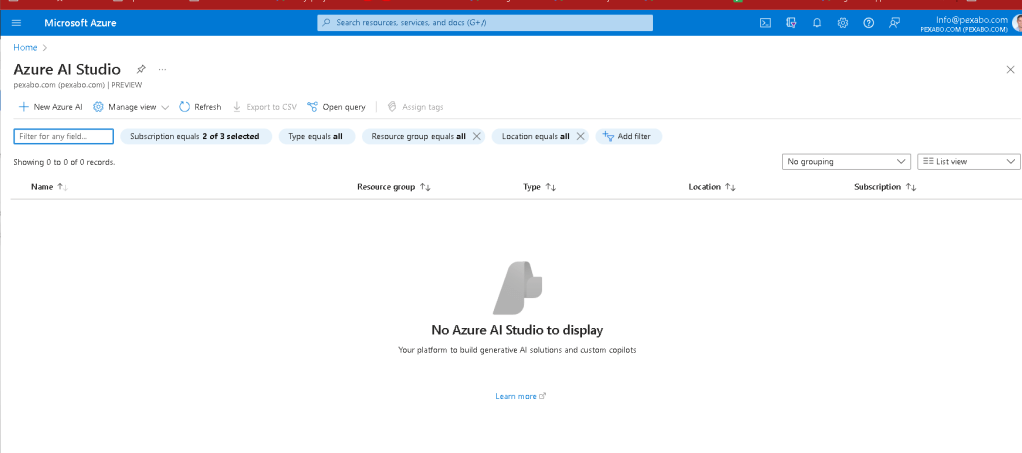Click the 'pexabo.com (pexabo.com) | PREVIEW' subtitle
The width and height of the screenshot is (1022, 453).
(x=78, y=85)
